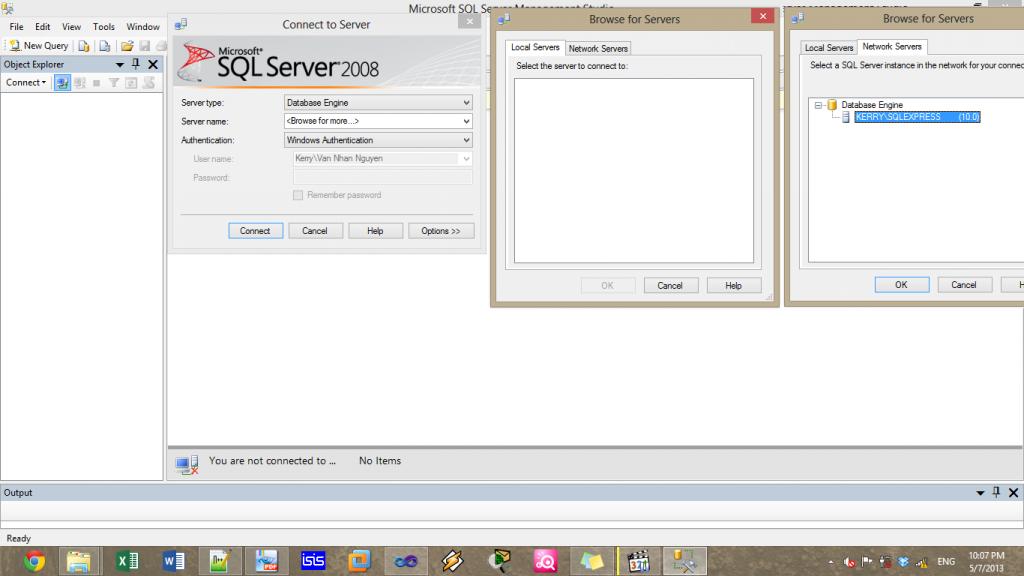The width and height of the screenshot is (1024, 576).
Task: Open the Edit menu
Action: (42, 27)
